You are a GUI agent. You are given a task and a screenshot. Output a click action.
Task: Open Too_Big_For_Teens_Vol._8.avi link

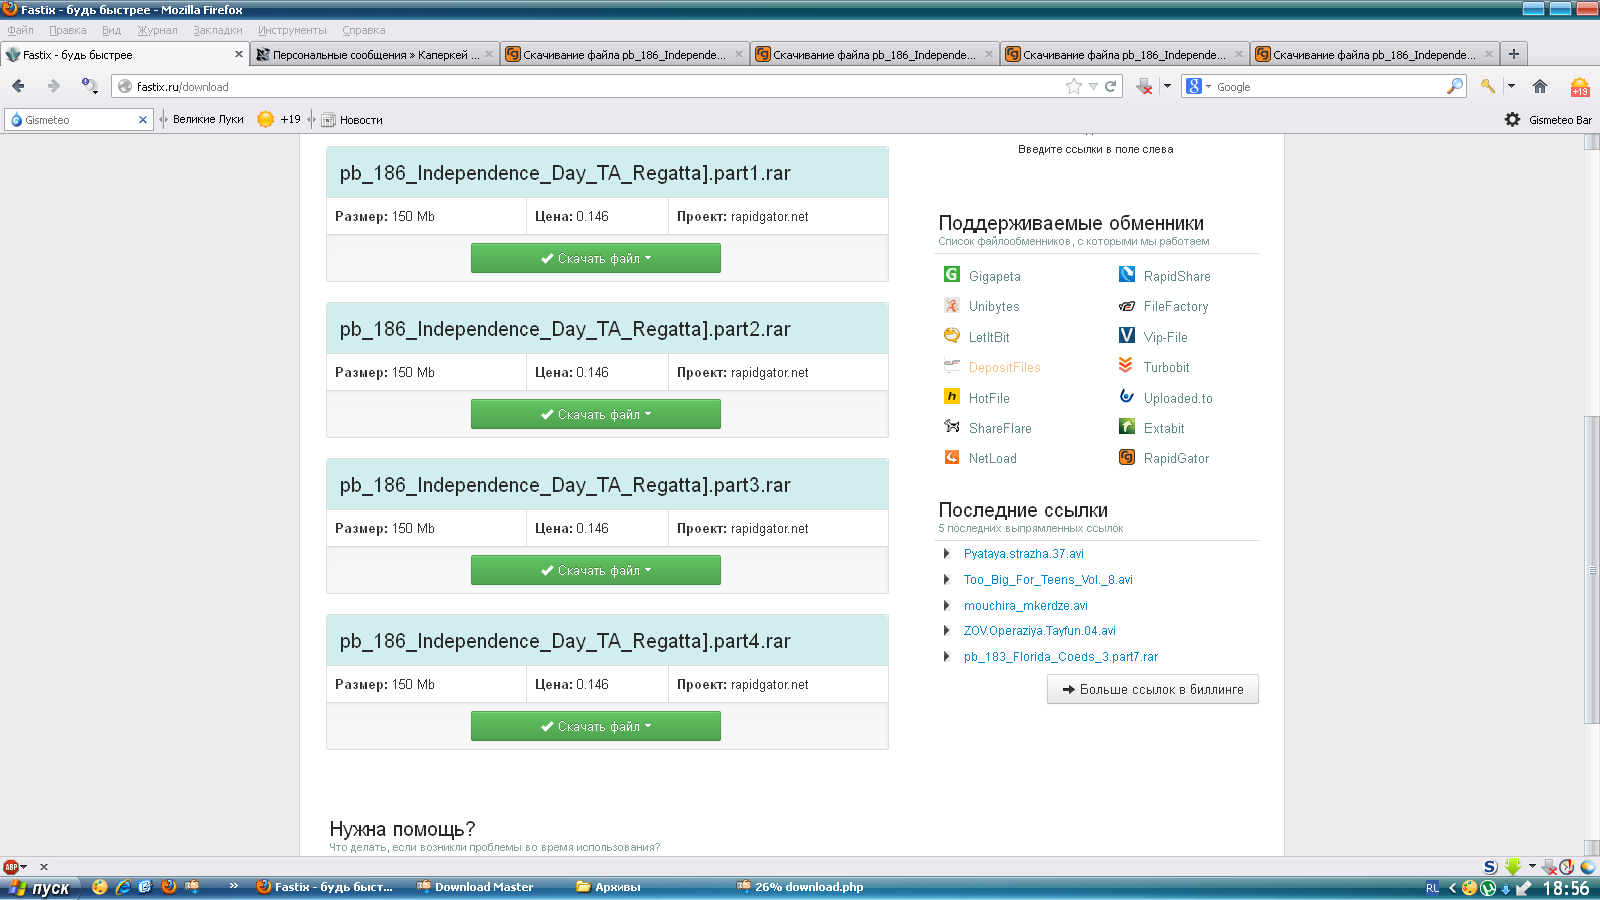click(x=1048, y=580)
